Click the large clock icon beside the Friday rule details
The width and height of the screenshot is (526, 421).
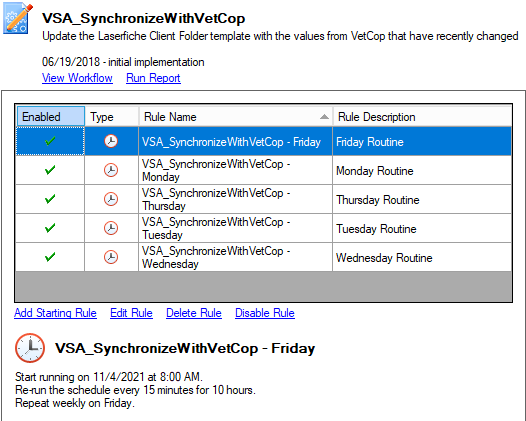(x=30, y=348)
